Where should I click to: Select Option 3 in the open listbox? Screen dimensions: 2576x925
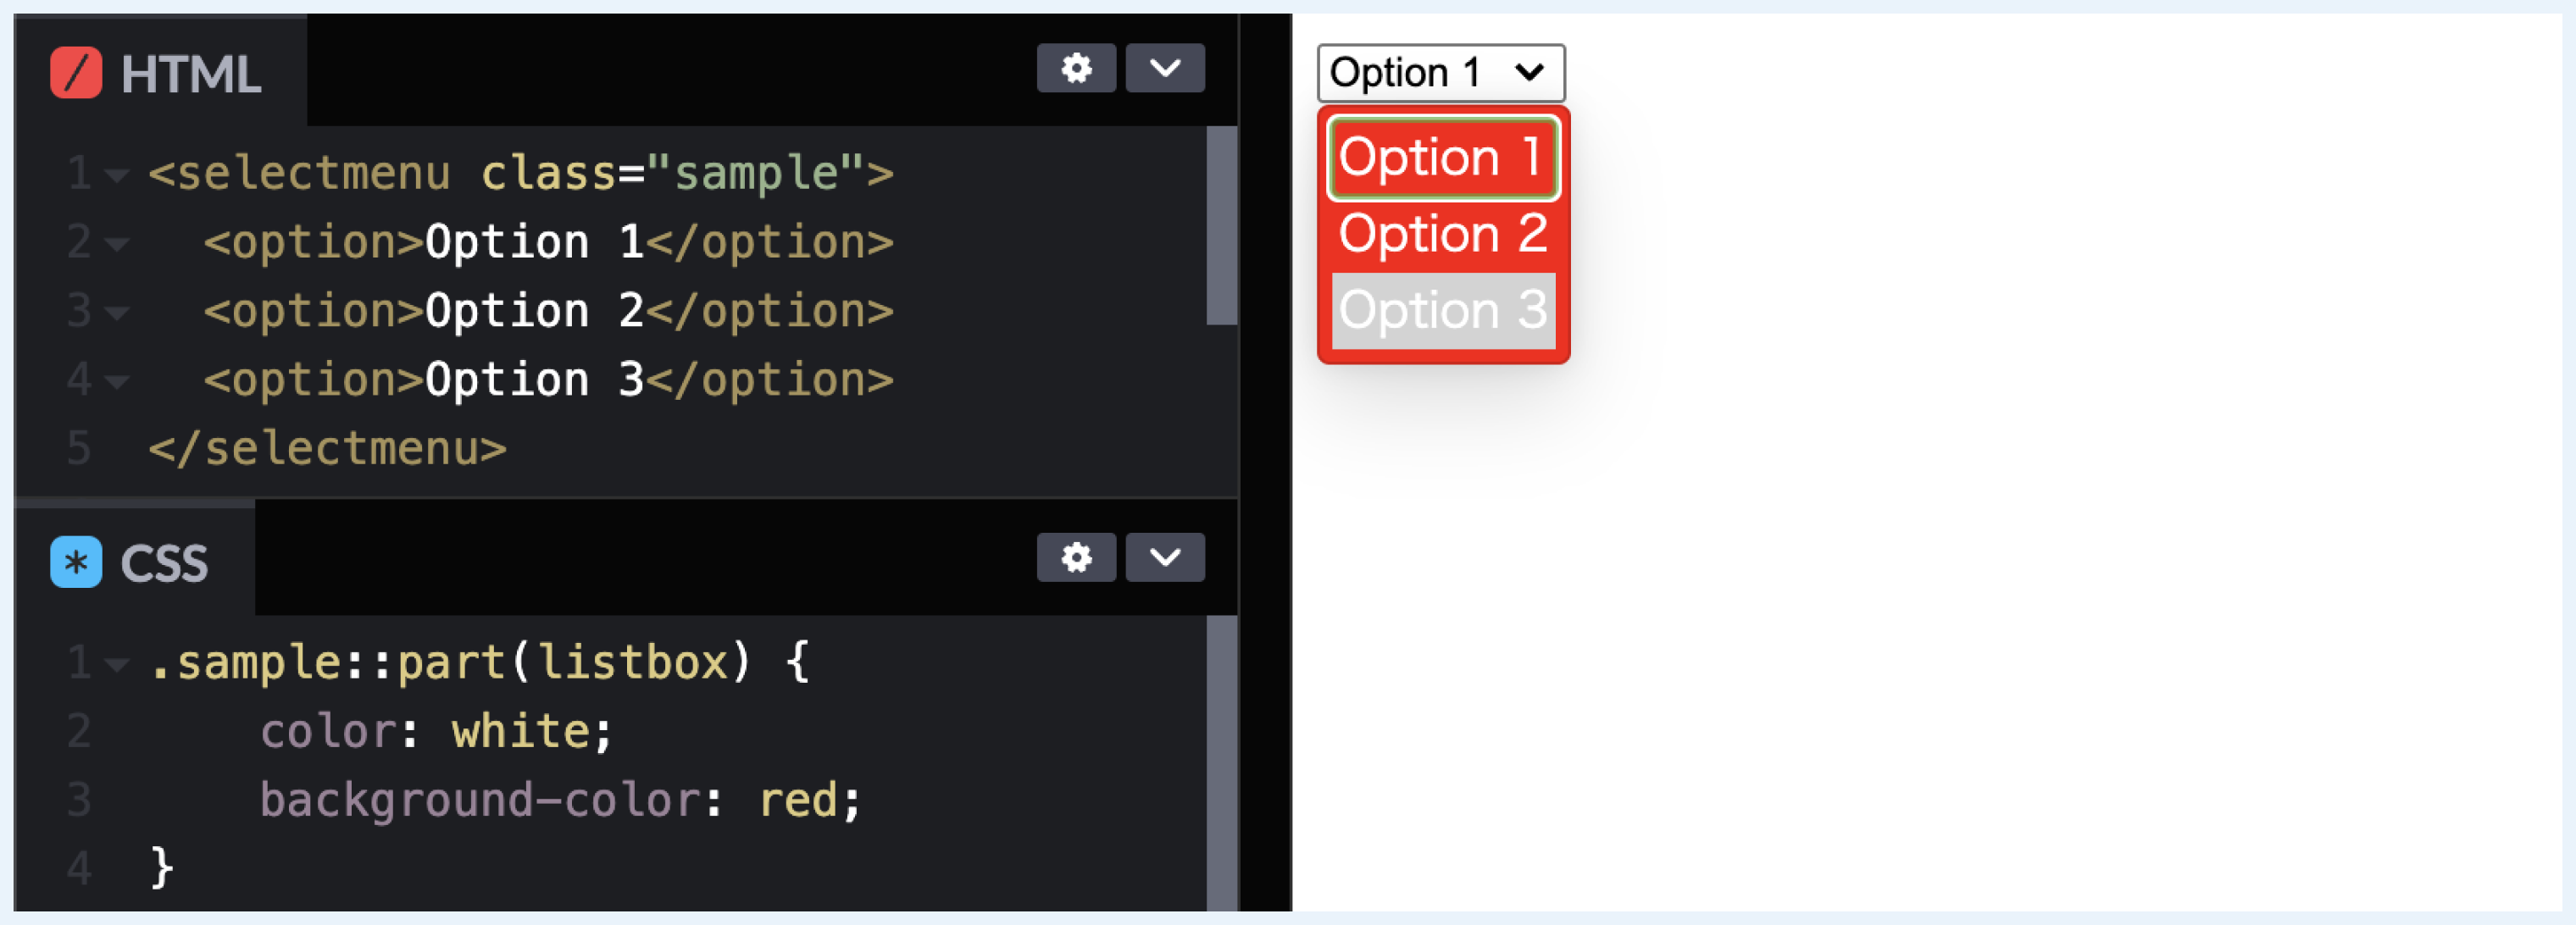pos(1441,309)
